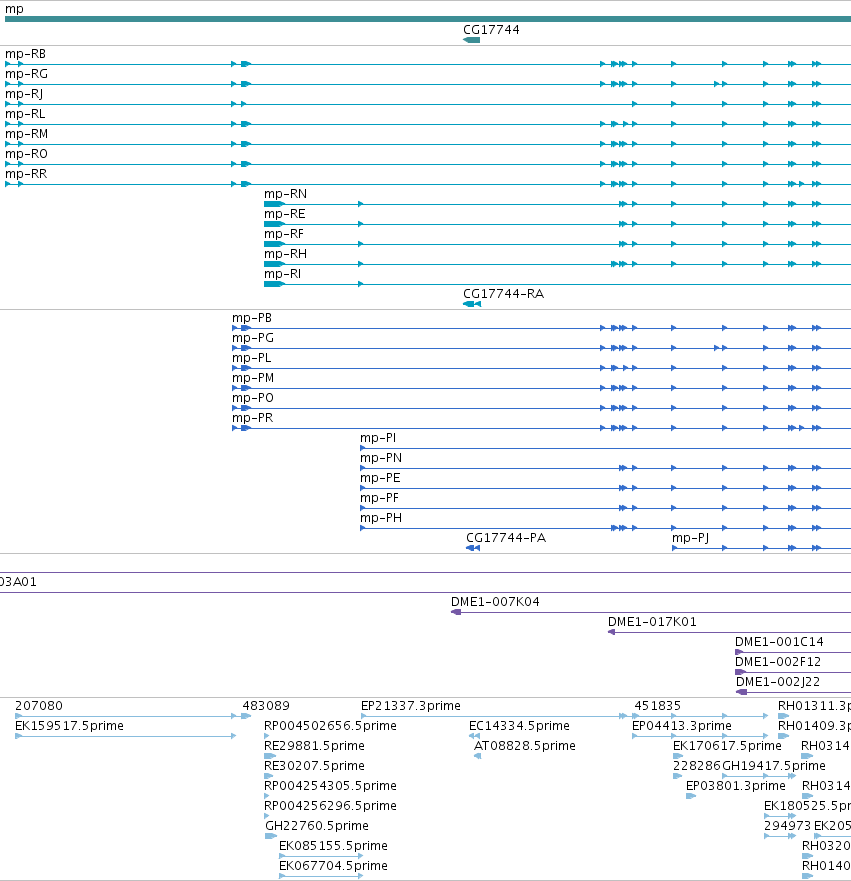Click the thick first exon of mp-RN
Viewport: 851px width, 881px height.
coord(274,204)
